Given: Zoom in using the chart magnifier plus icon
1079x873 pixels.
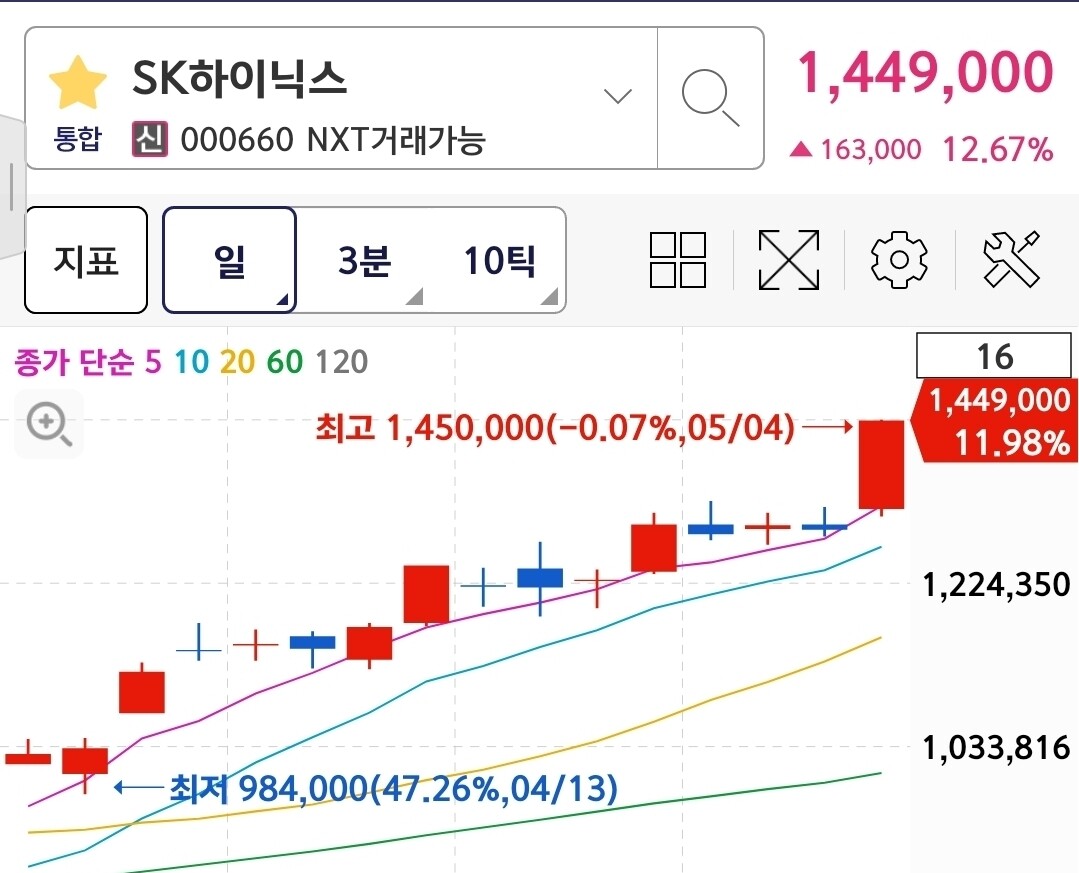Looking at the screenshot, I should tap(49, 424).
